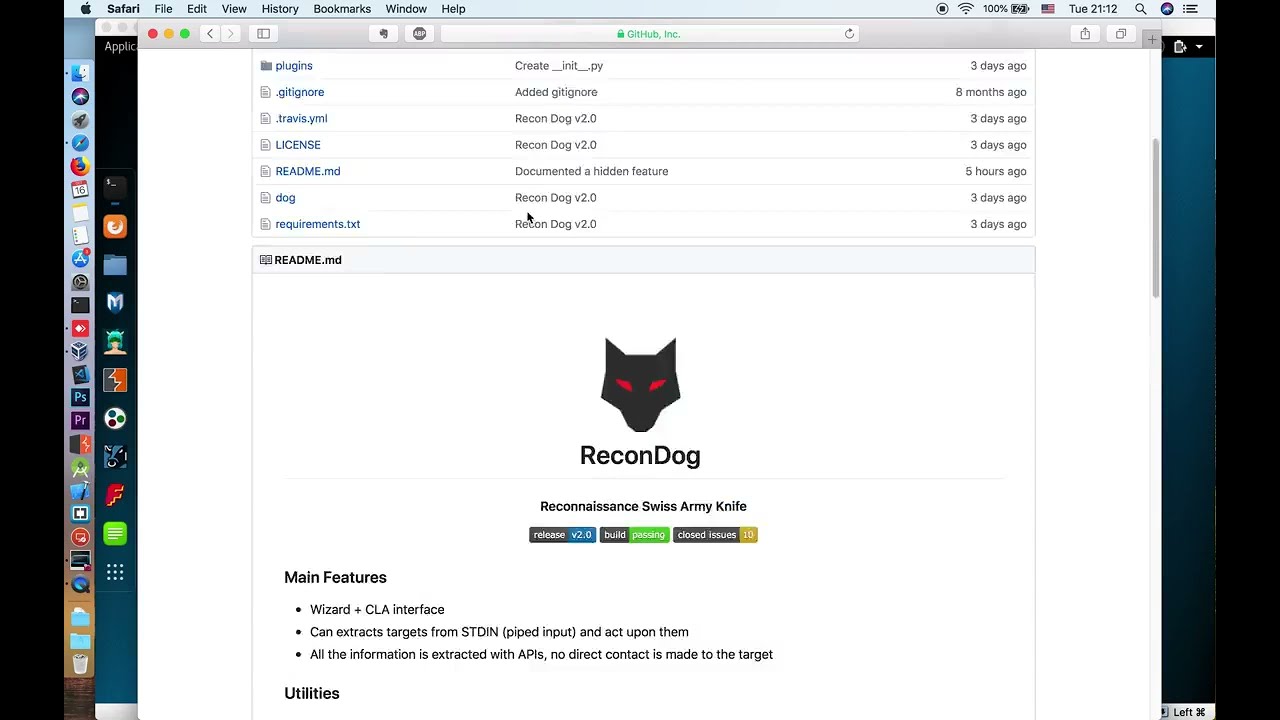Click the closed issues badge
1280x720 pixels.
[715, 535]
